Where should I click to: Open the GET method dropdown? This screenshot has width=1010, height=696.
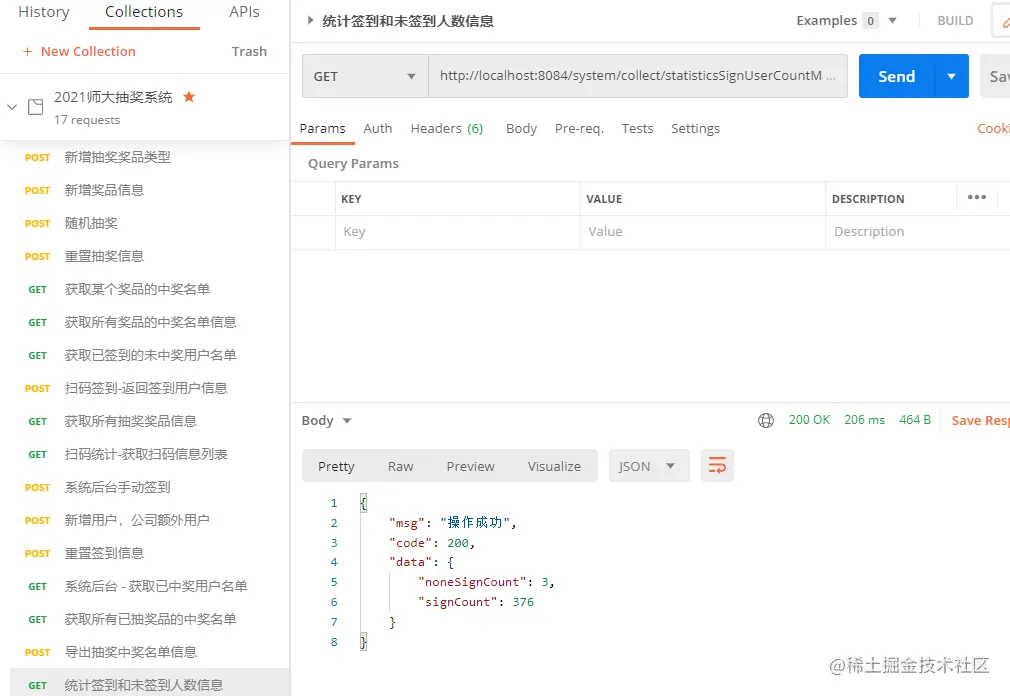tap(365, 76)
